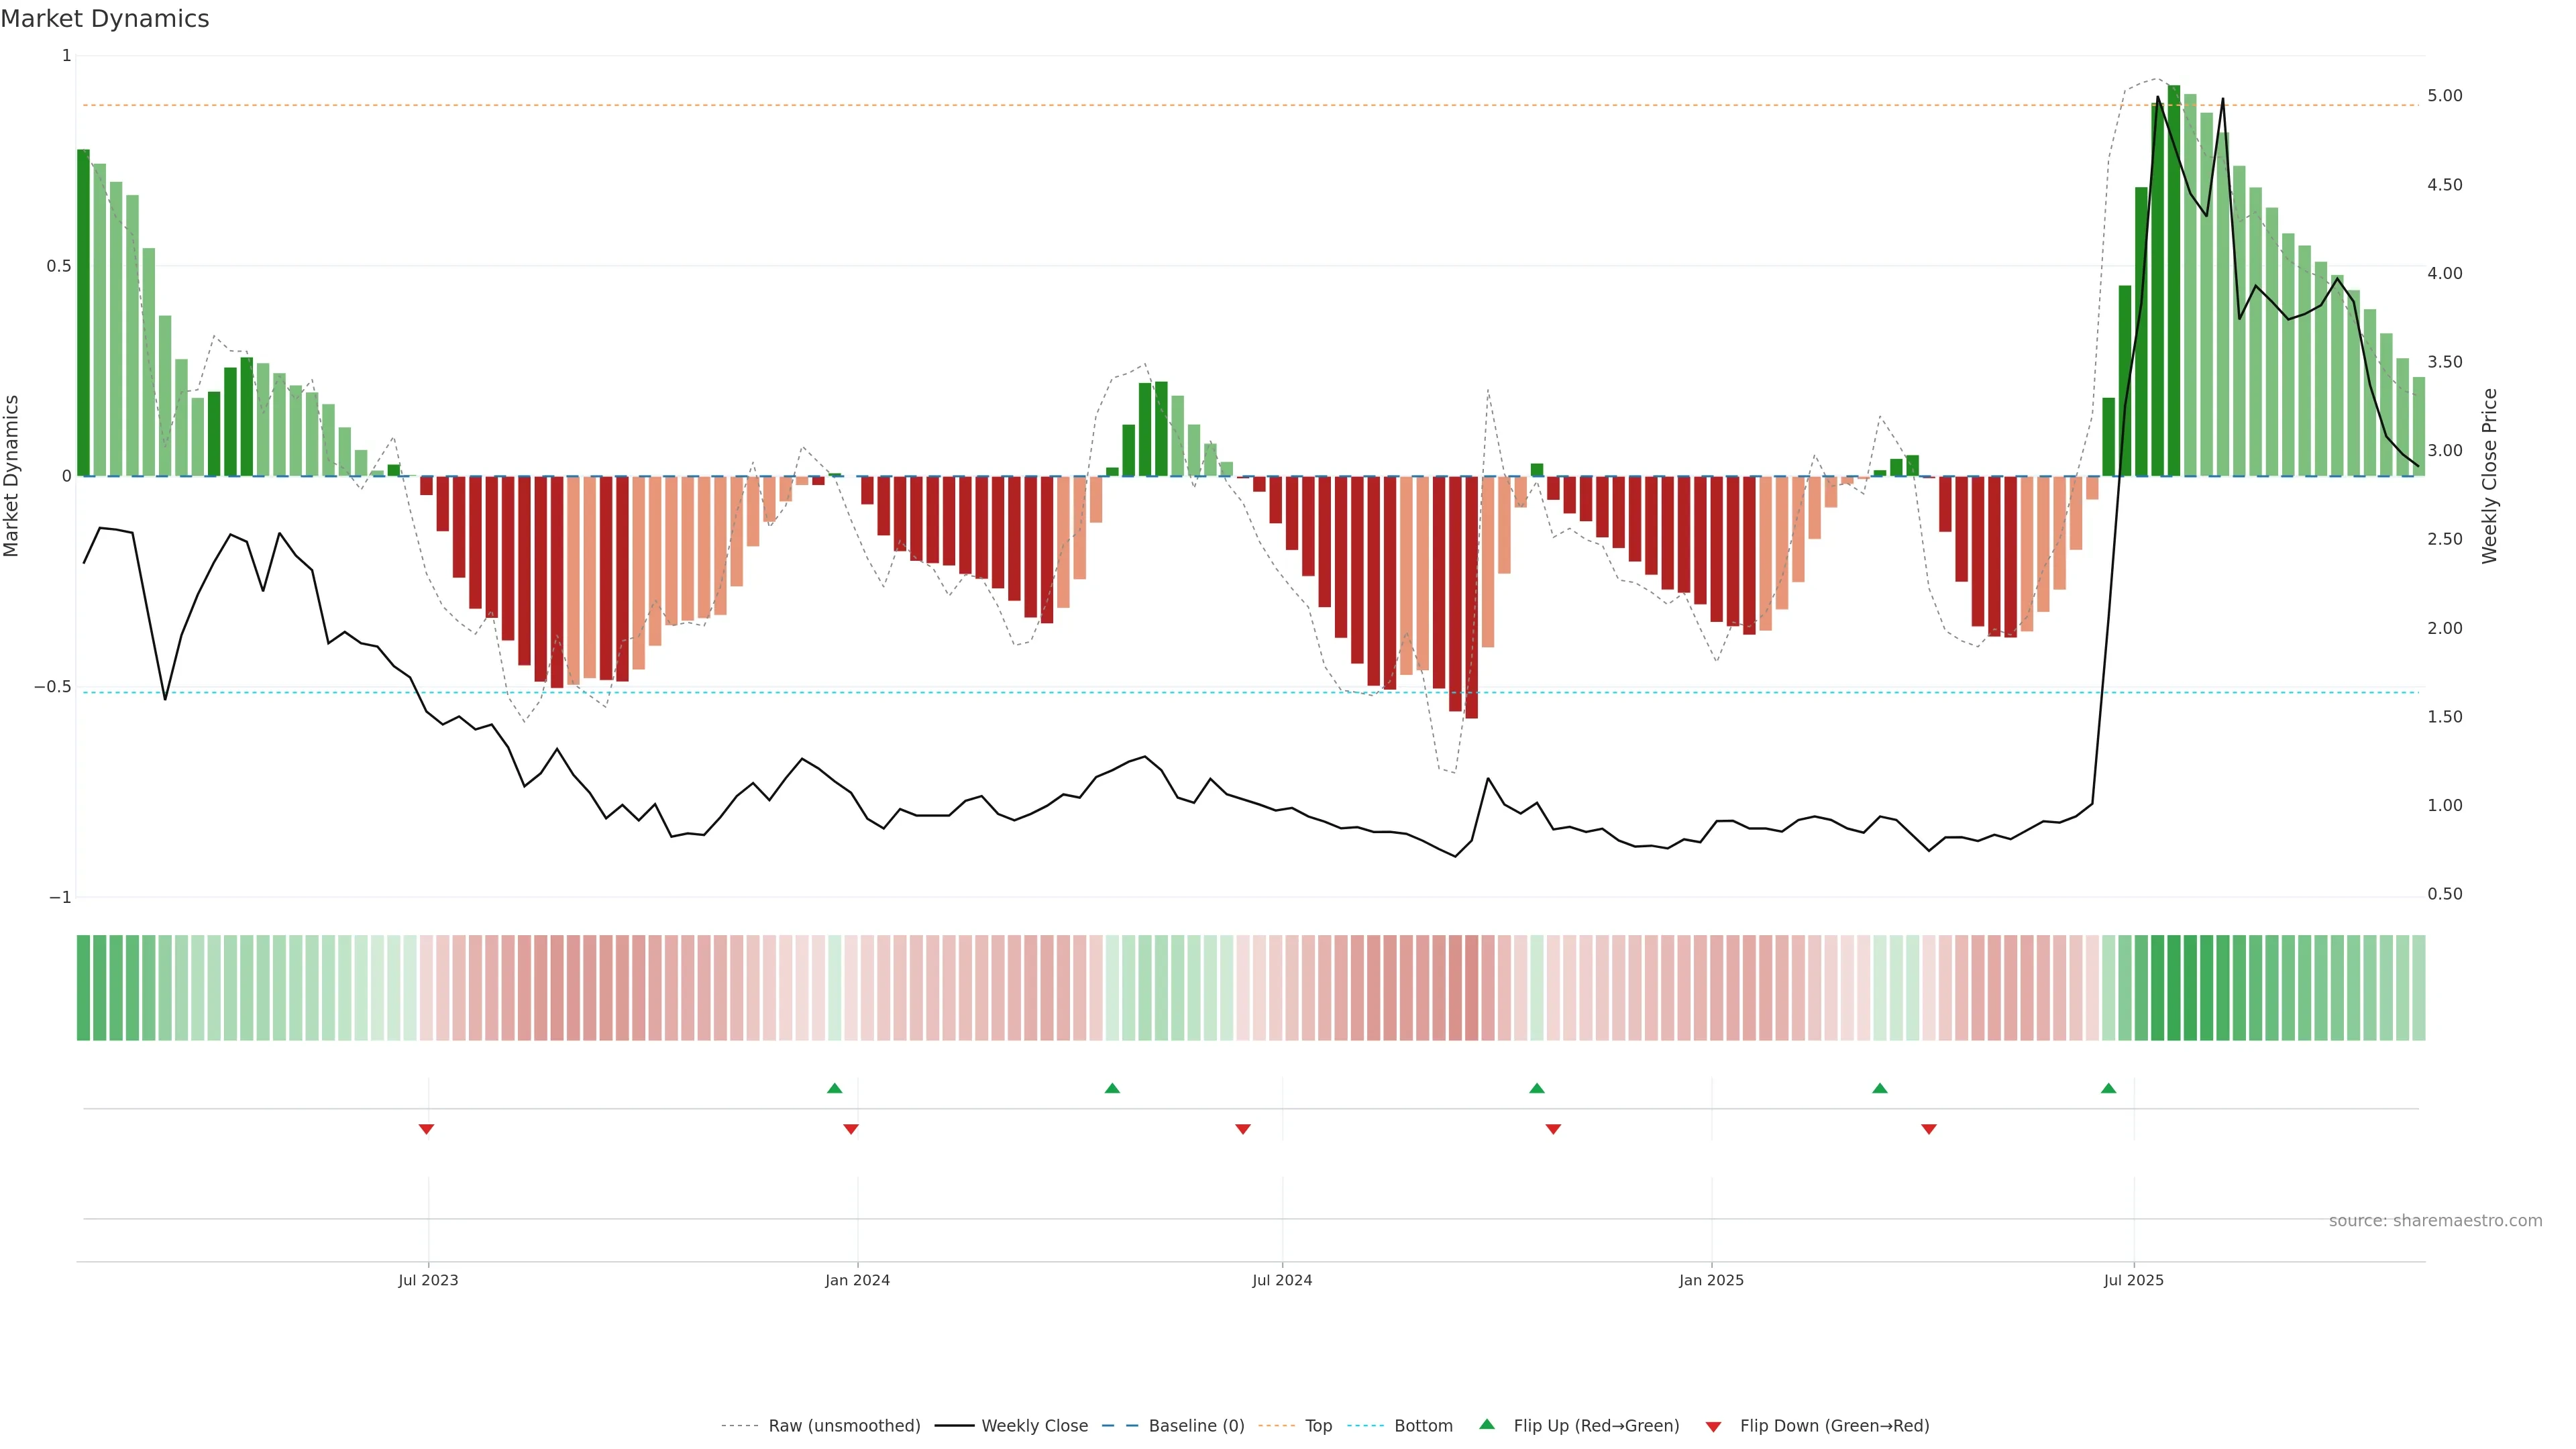Image resolution: width=2576 pixels, height=1449 pixels.
Task: Click the Weekly Close Price axis title
Action: 2489,476
